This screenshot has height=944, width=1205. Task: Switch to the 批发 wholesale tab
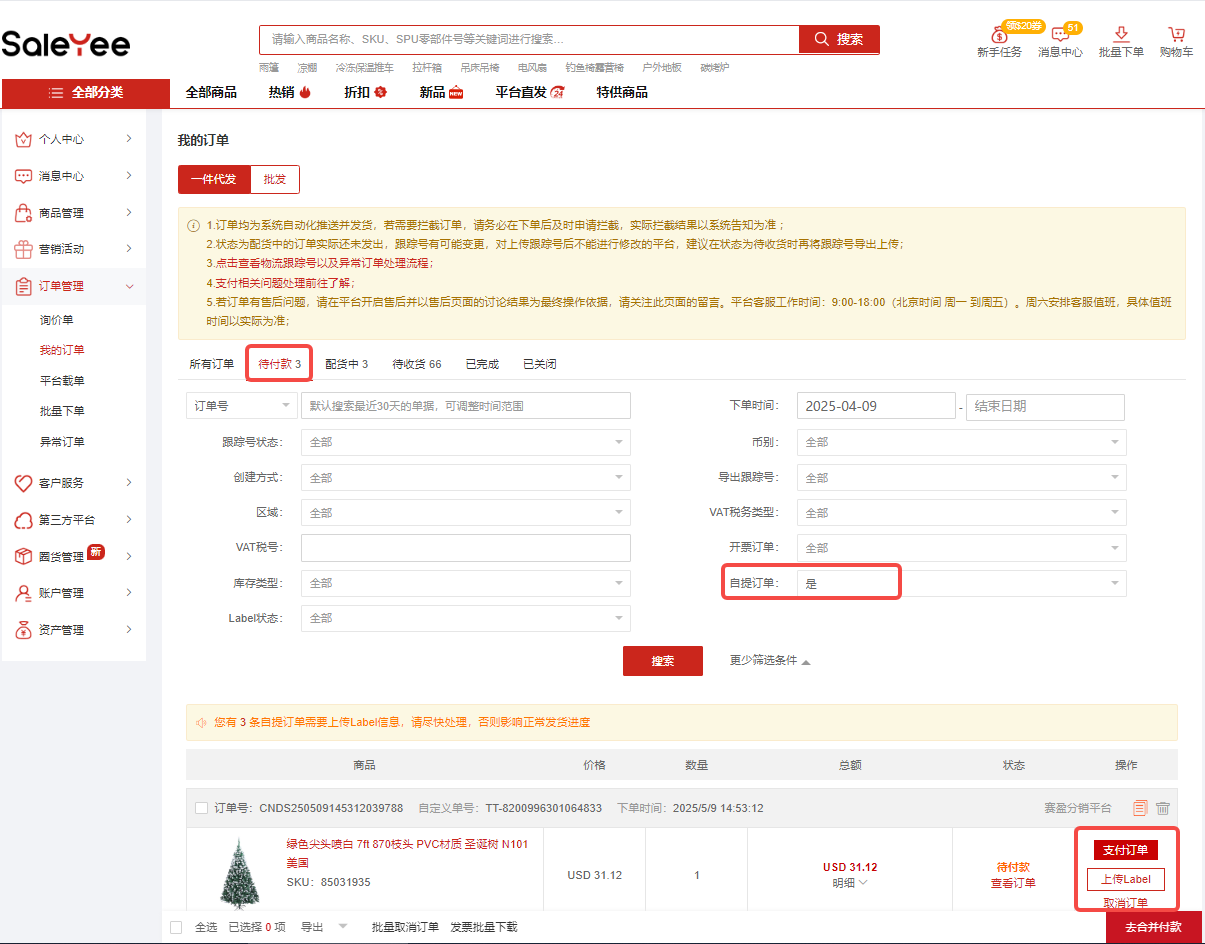coord(275,179)
